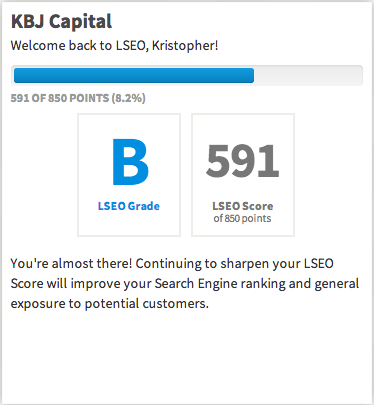
Task: Click the empty gray end of progress bar
Action: (x=308, y=75)
